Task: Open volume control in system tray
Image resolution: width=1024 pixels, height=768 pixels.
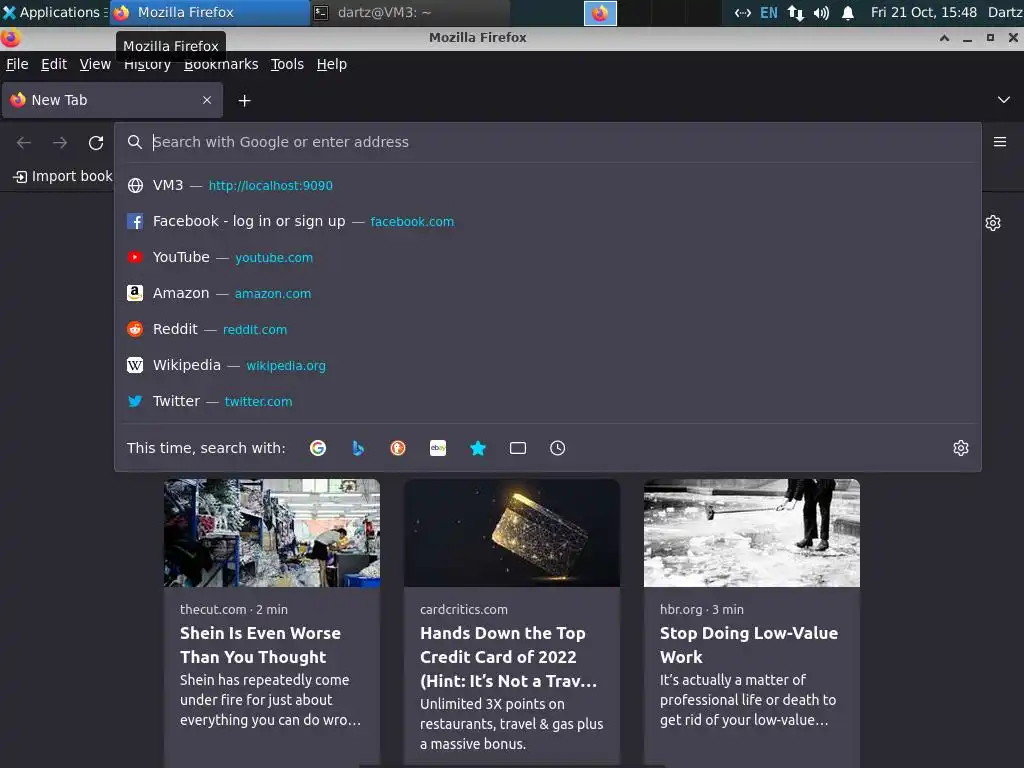Action: (x=821, y=13)
